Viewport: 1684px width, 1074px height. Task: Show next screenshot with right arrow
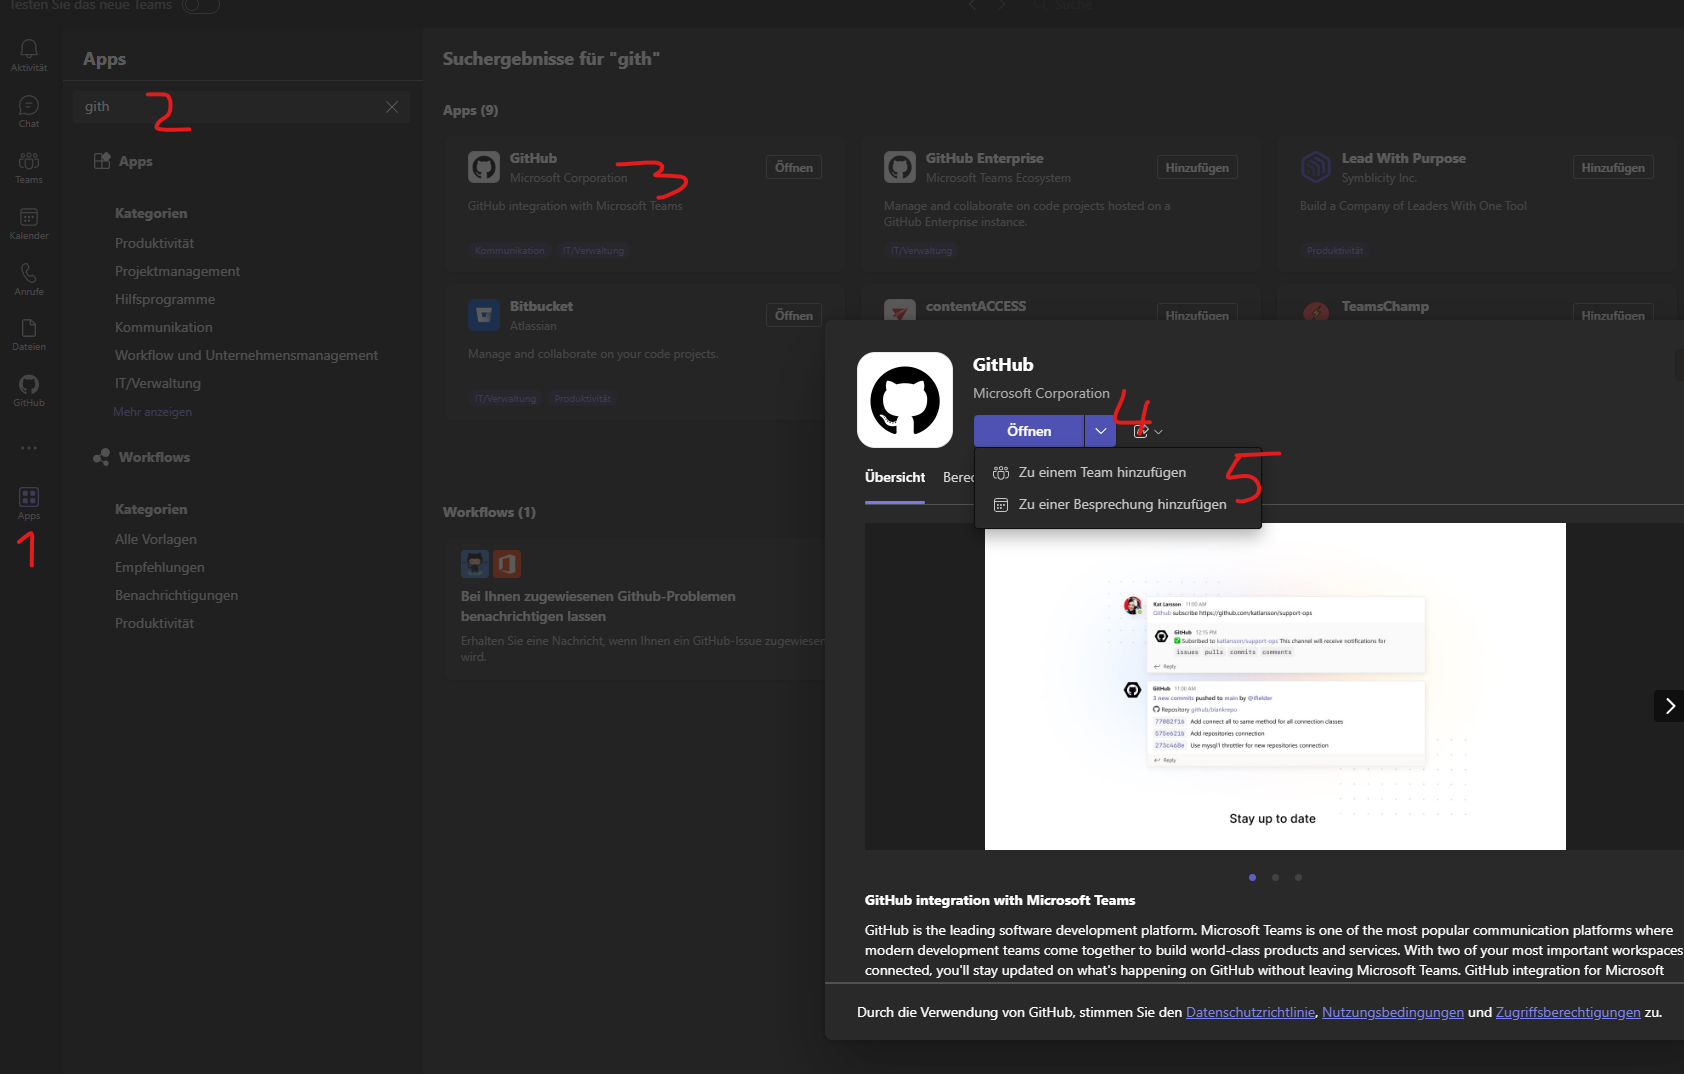[x=1669, y=706]
